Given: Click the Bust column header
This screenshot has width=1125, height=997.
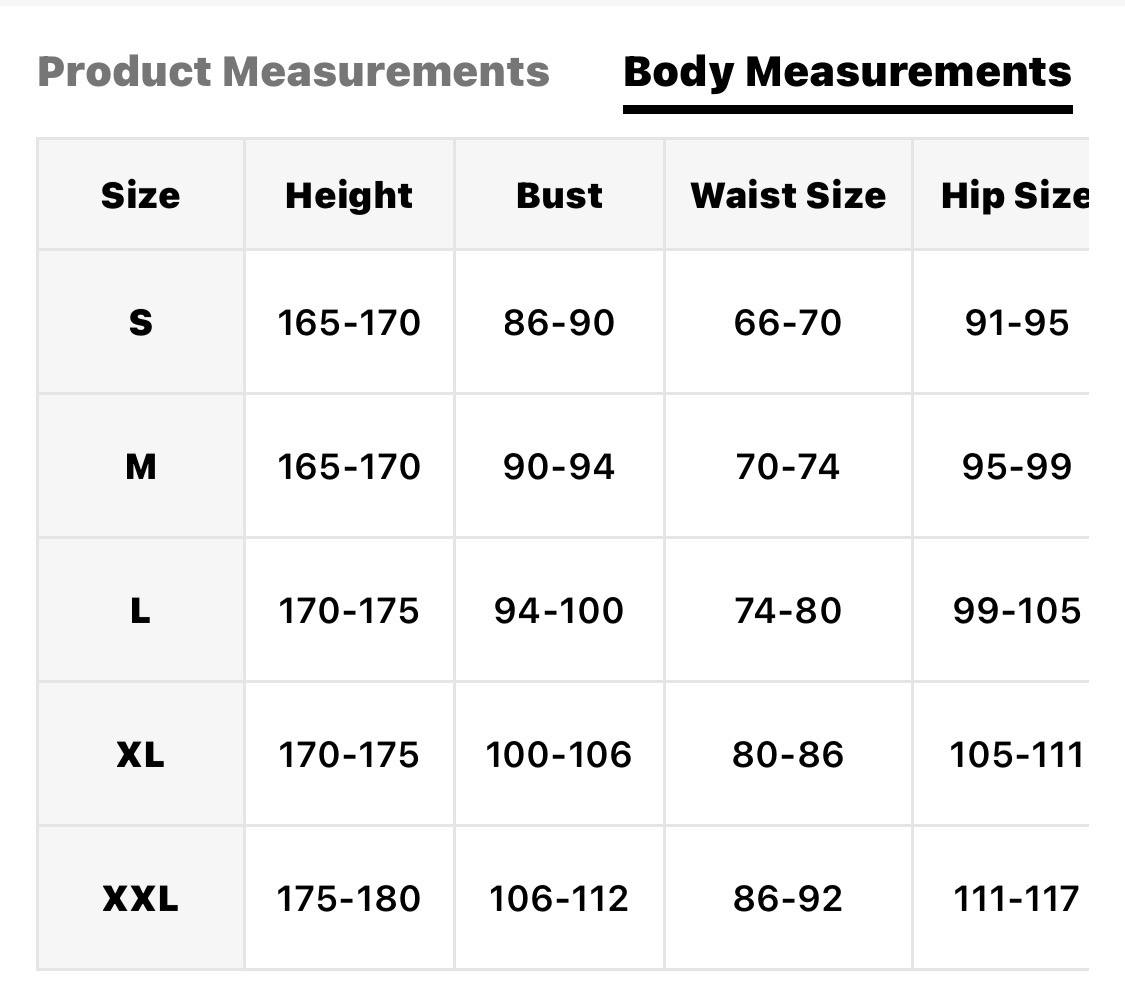Looking at the screenshot, I should tap(559, 195).
